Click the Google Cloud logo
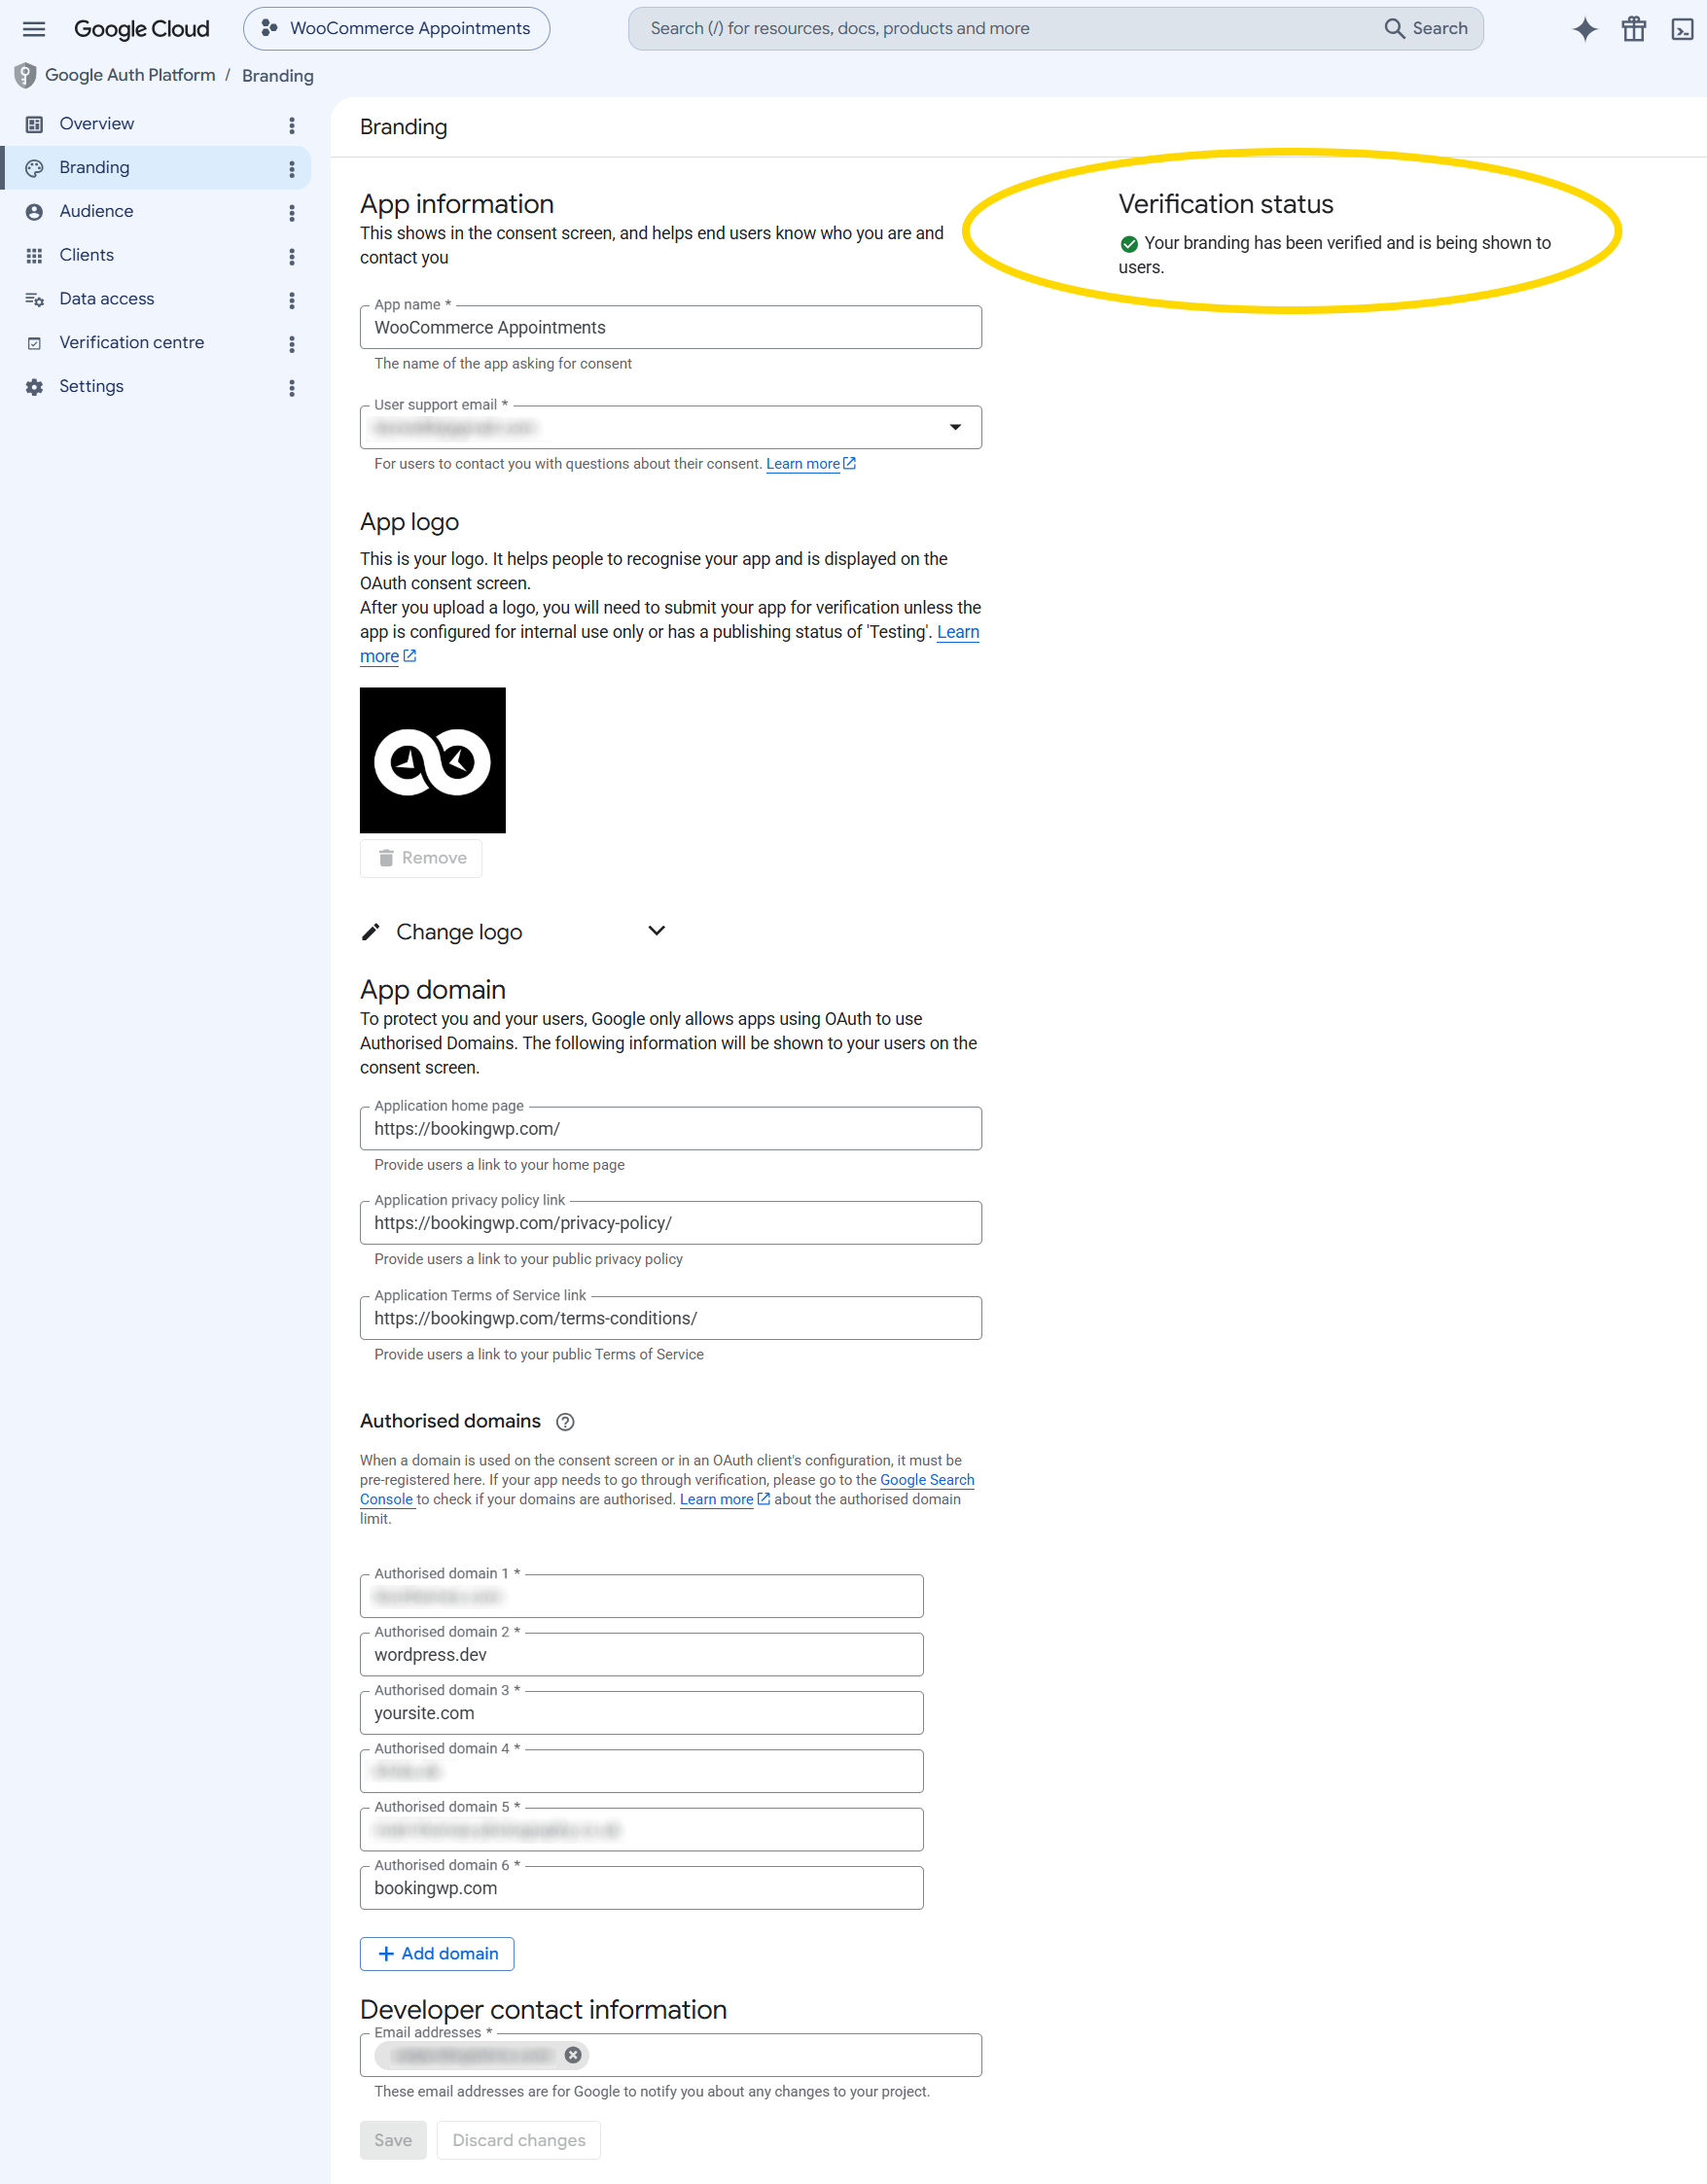 point(141,29)
